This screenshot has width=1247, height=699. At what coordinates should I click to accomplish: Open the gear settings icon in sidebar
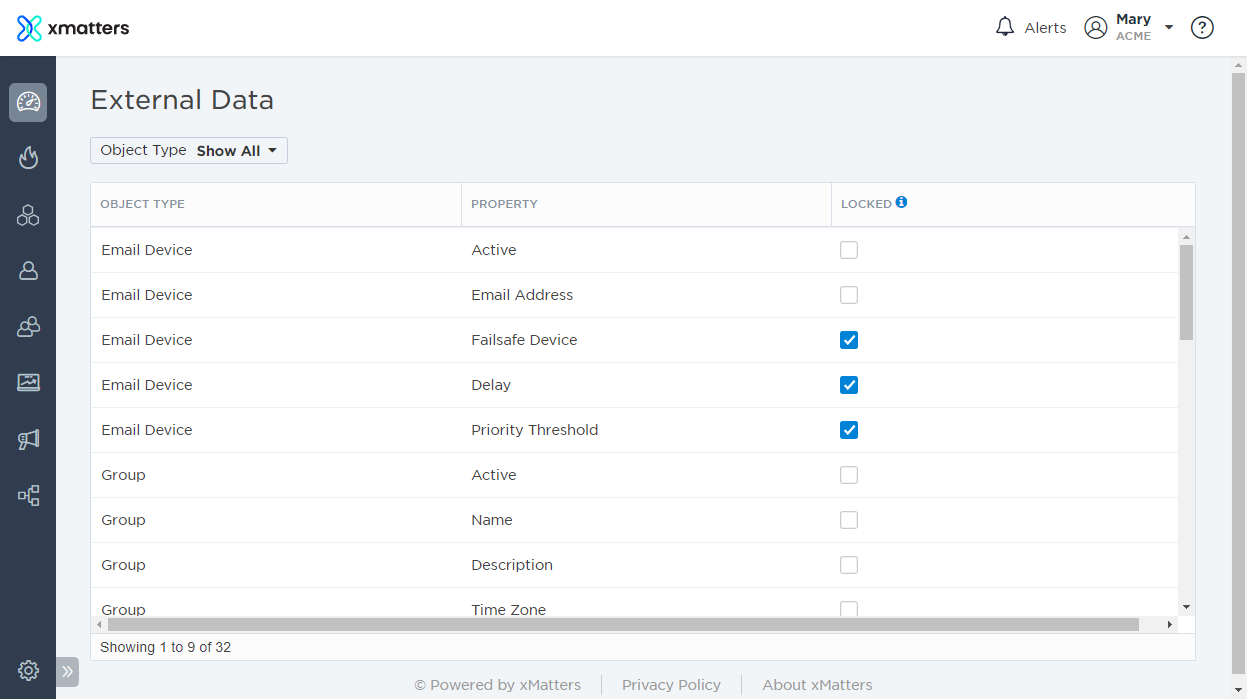click(28, 670)
